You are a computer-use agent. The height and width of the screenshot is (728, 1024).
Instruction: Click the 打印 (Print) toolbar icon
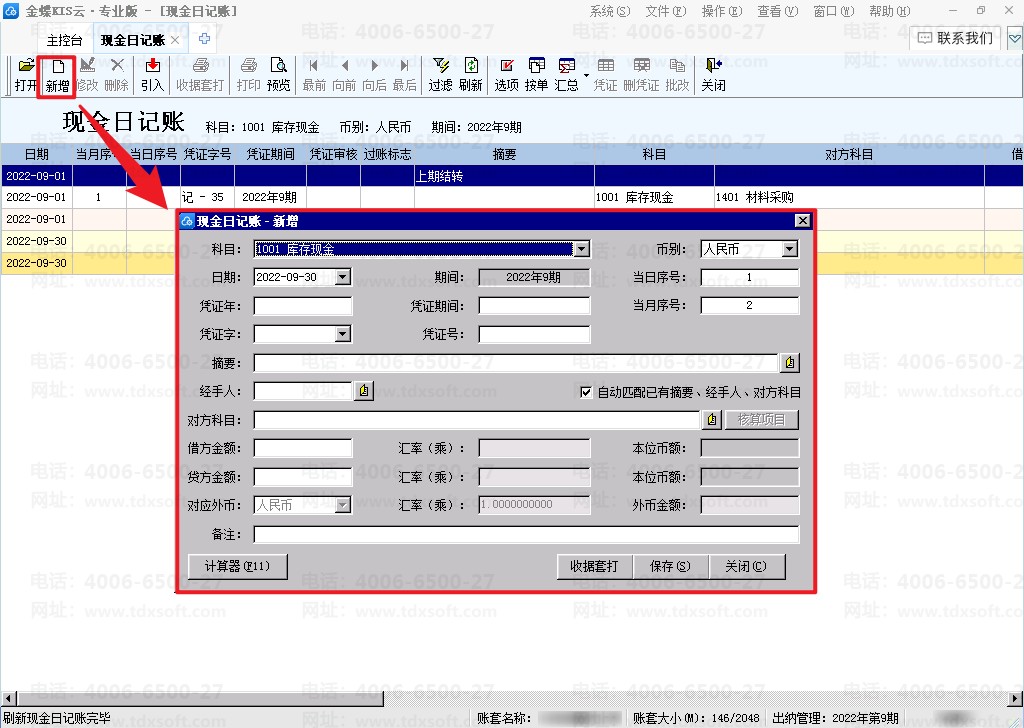pos(248,75)
